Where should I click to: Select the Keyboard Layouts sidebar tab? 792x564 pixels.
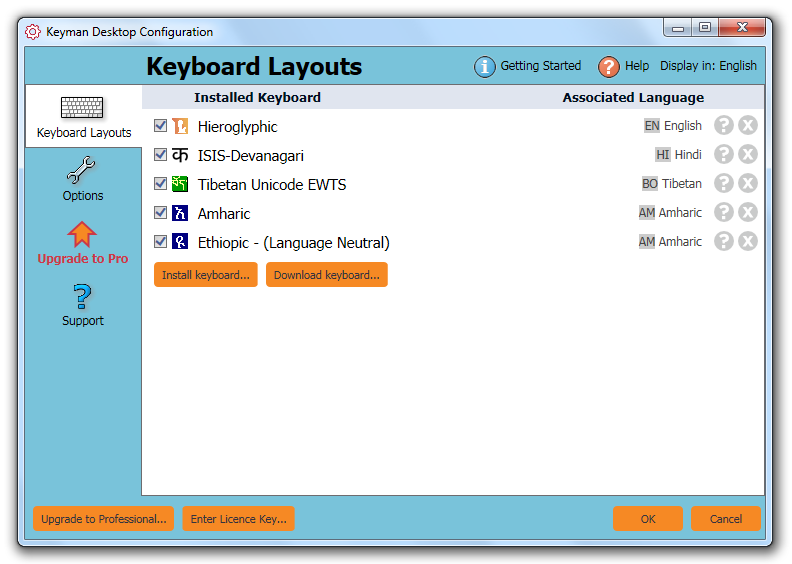click(x=84, y=117)
